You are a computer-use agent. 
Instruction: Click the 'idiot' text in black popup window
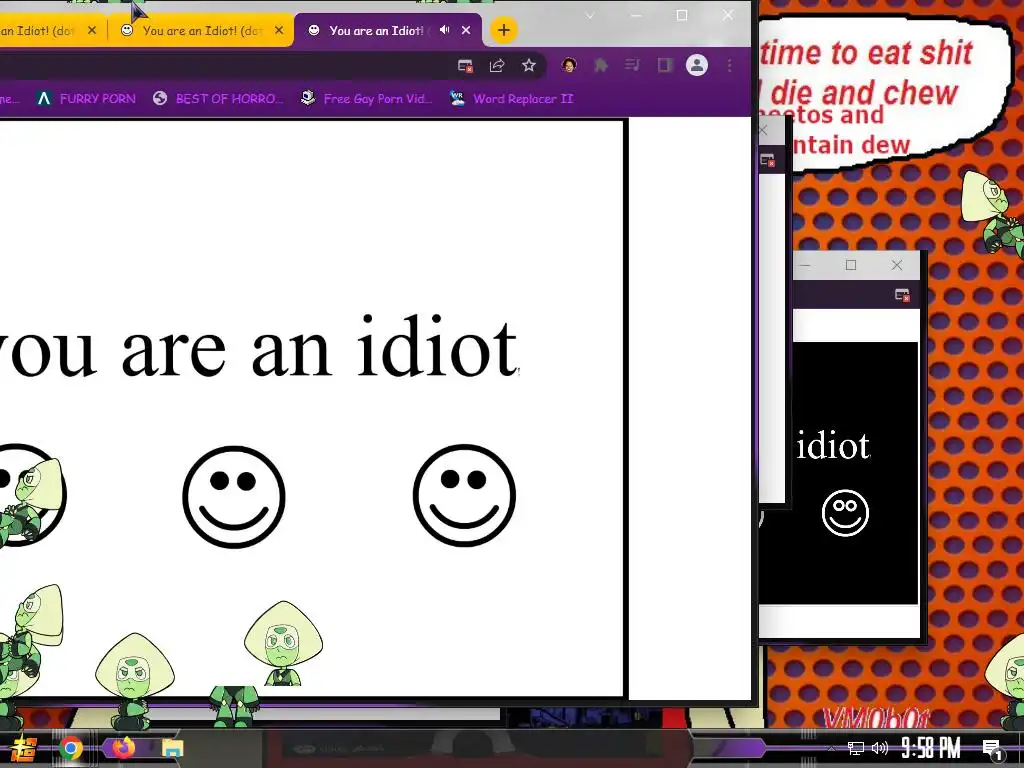[833, 446]
